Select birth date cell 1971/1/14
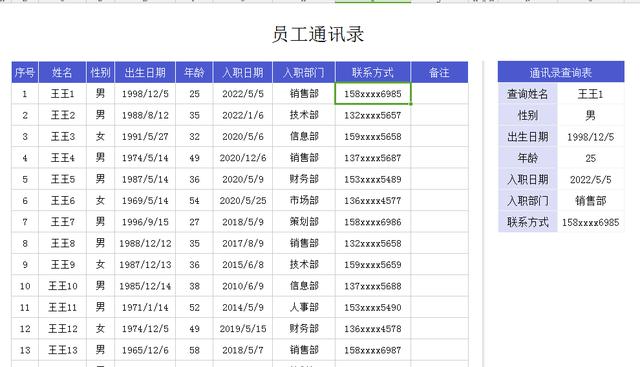 [x=145, y=307]
